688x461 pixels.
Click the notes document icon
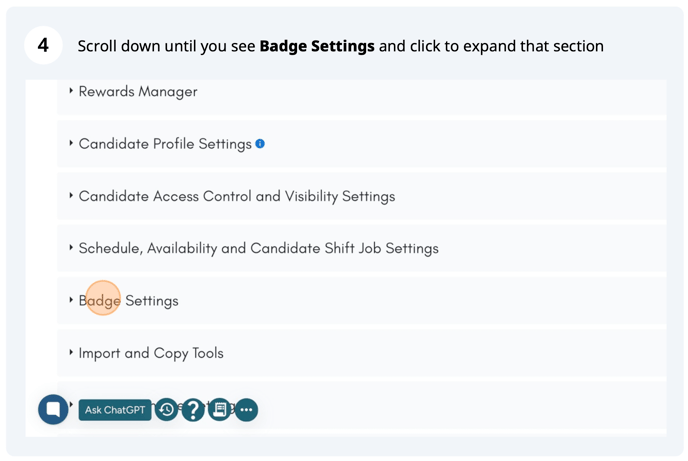pos(220,409)
